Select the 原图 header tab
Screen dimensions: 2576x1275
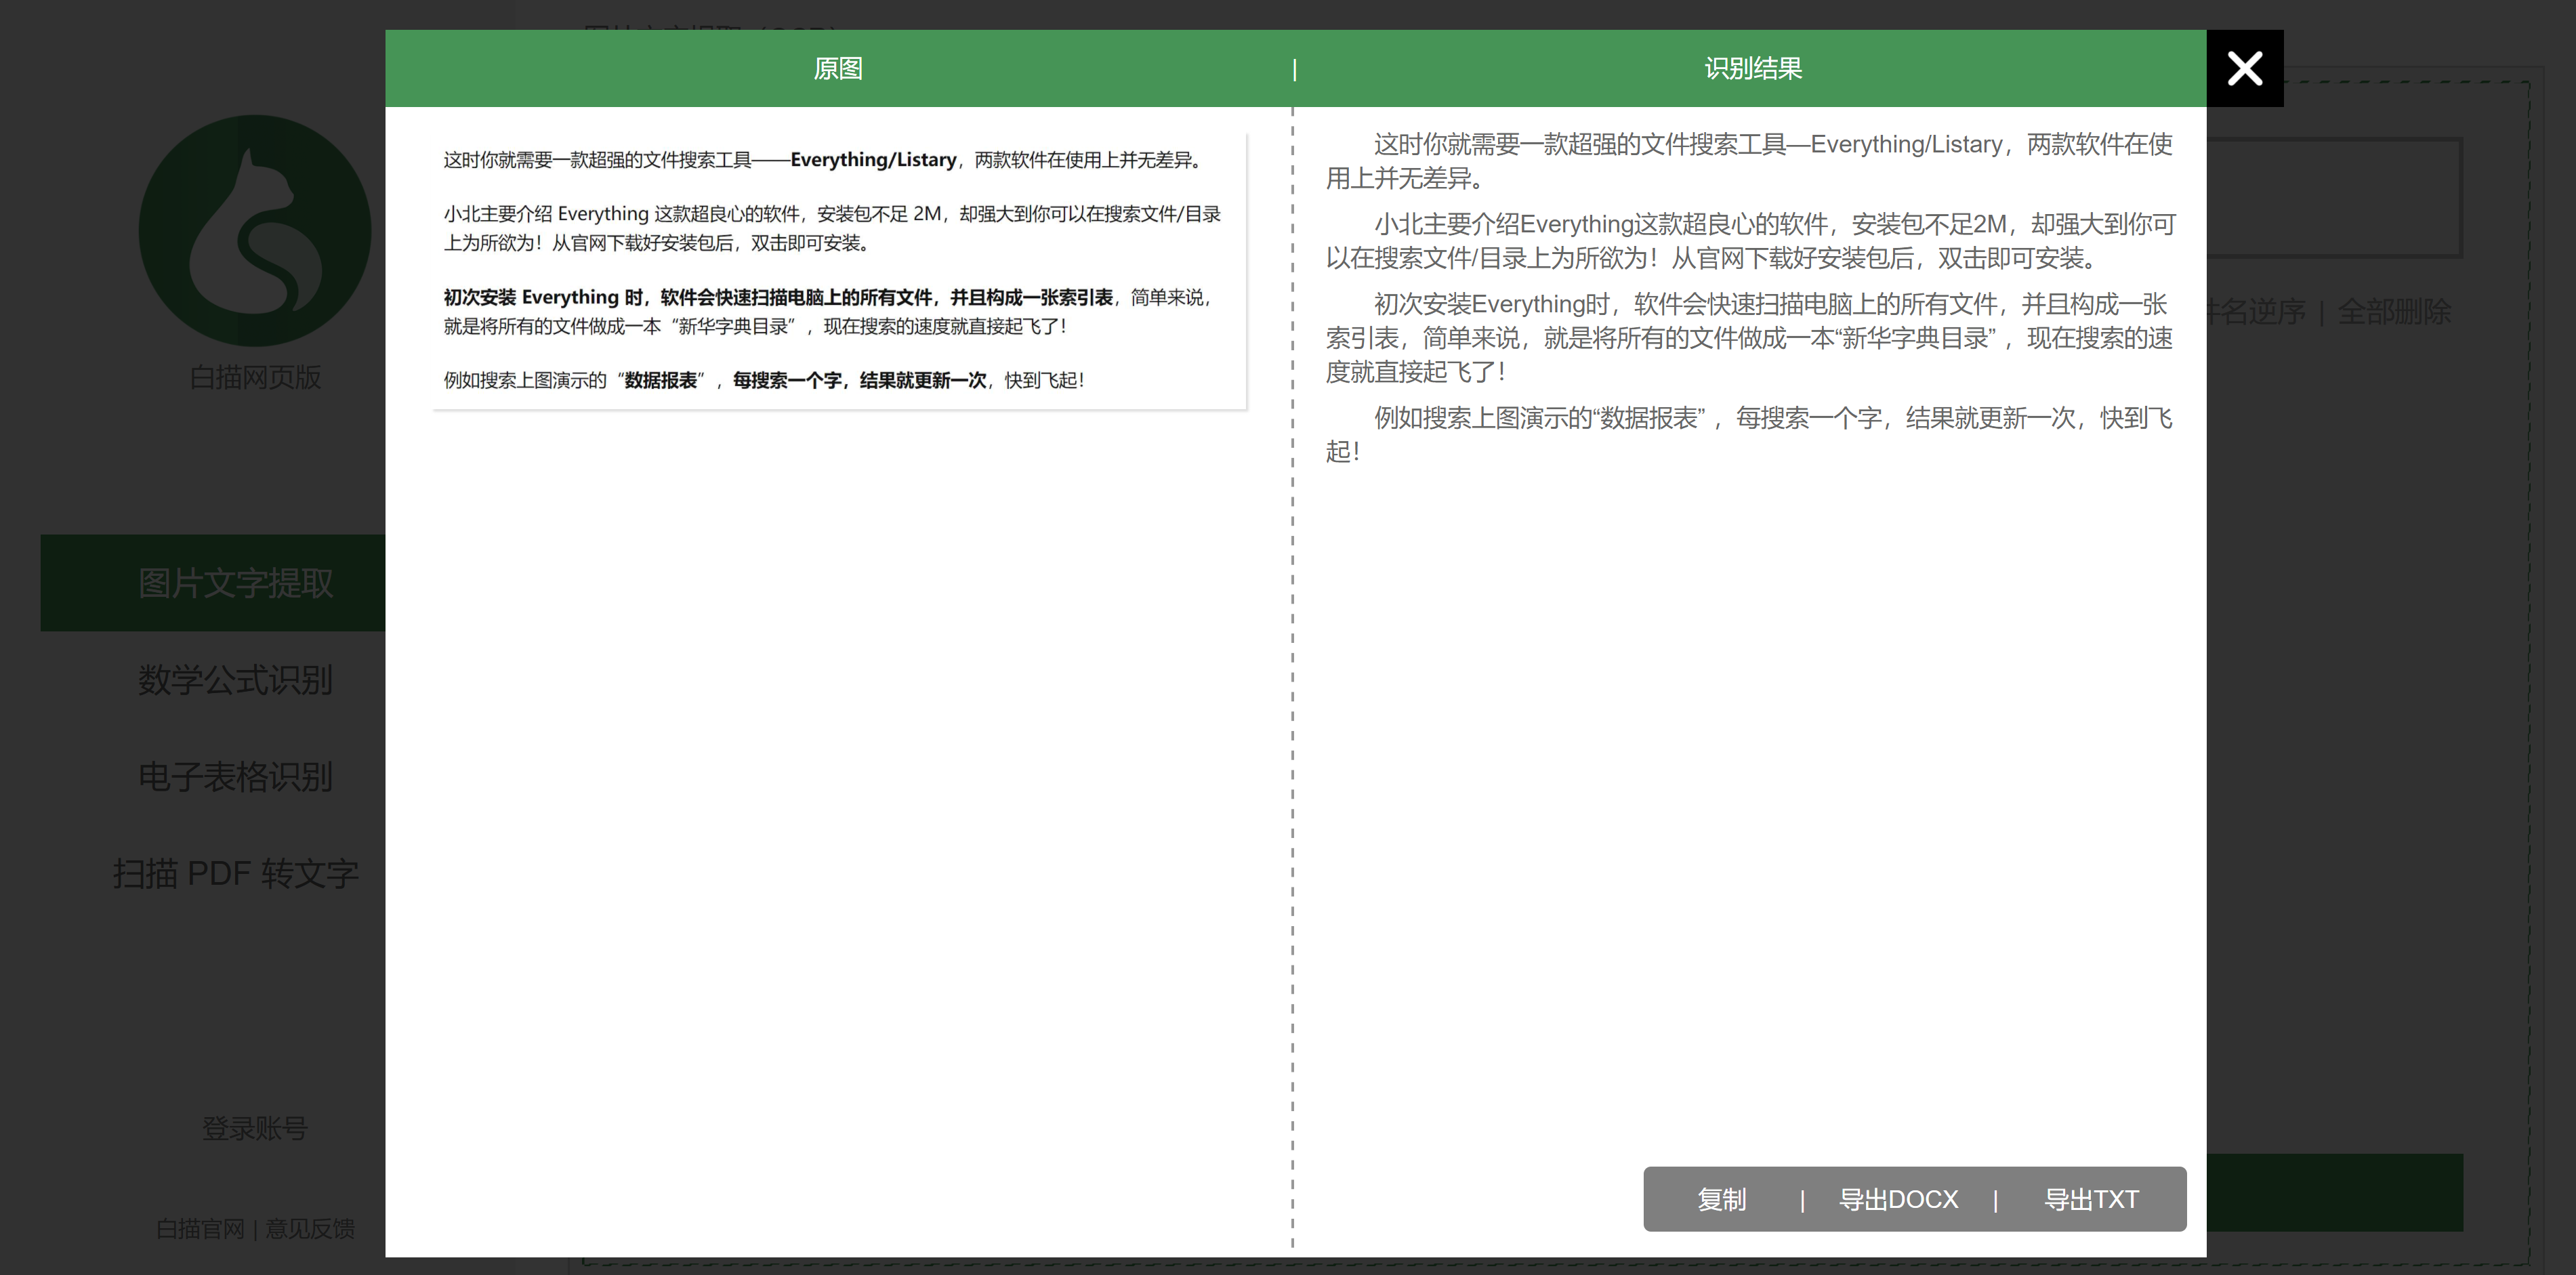click(x=838, y=68)
